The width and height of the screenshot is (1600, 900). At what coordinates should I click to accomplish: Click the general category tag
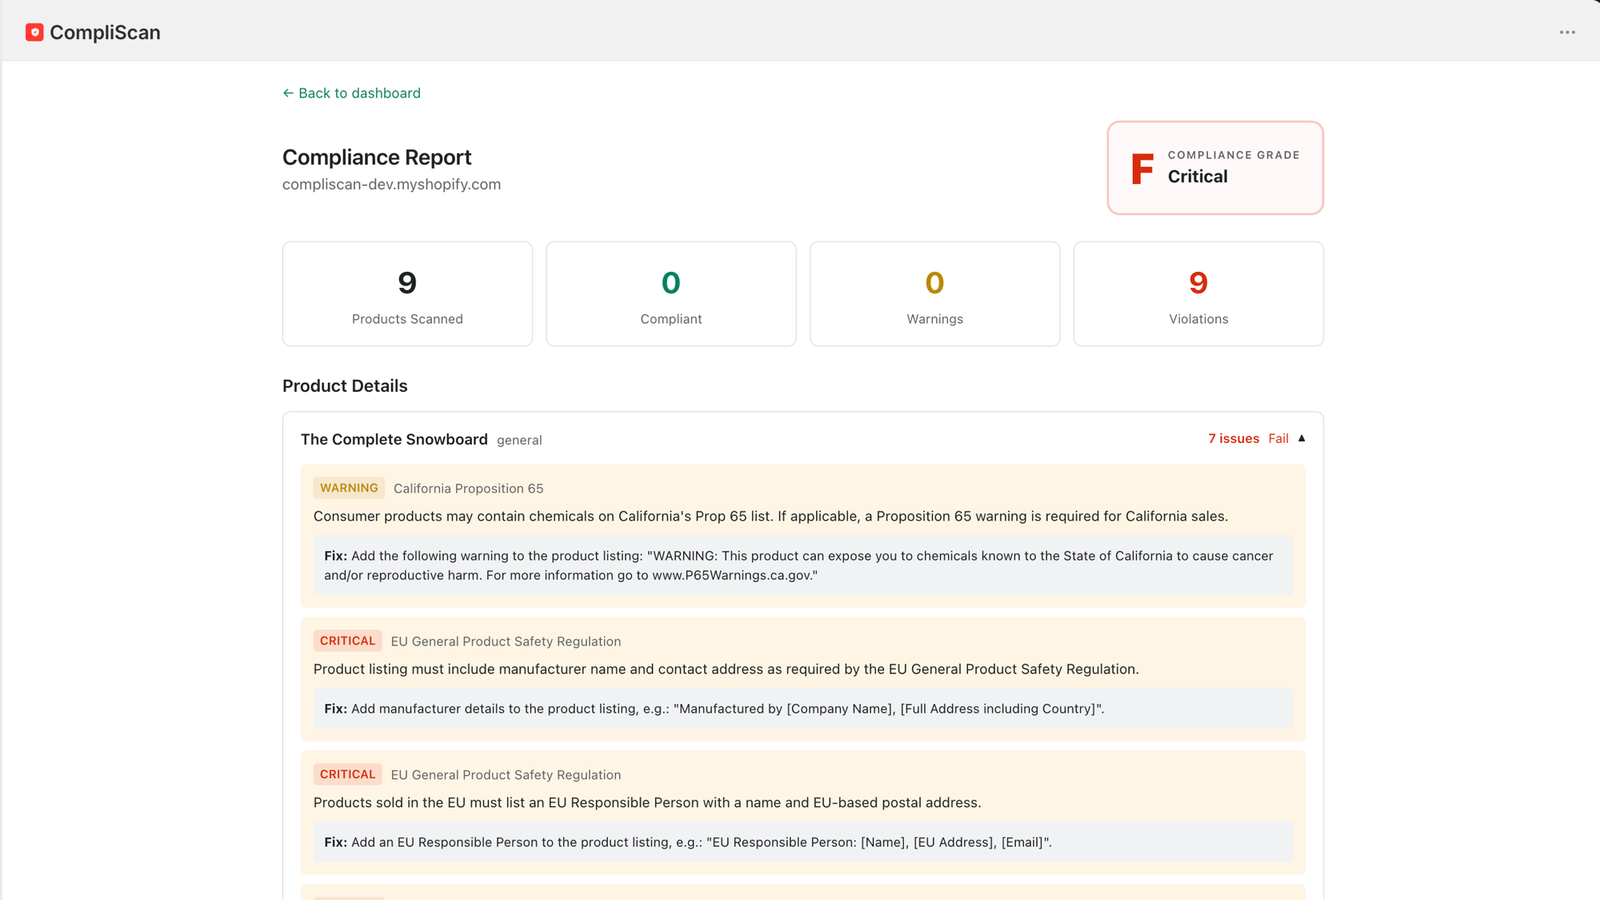(x=519, y=440)
